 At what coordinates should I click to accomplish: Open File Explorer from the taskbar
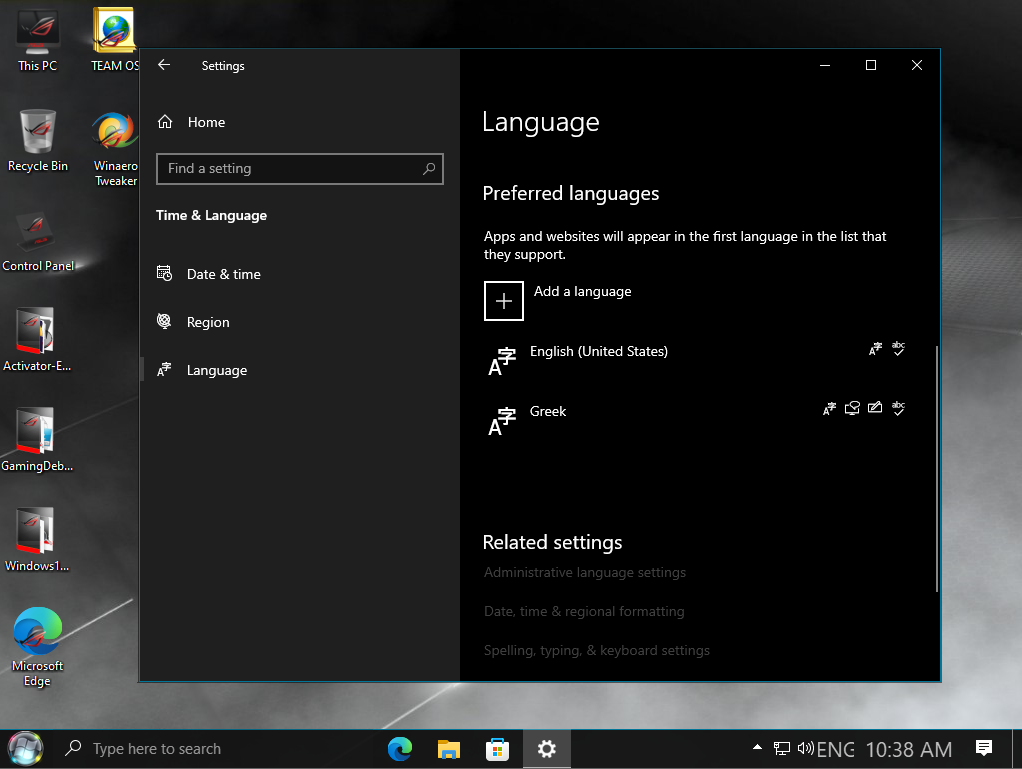click(x=448, y=749)
